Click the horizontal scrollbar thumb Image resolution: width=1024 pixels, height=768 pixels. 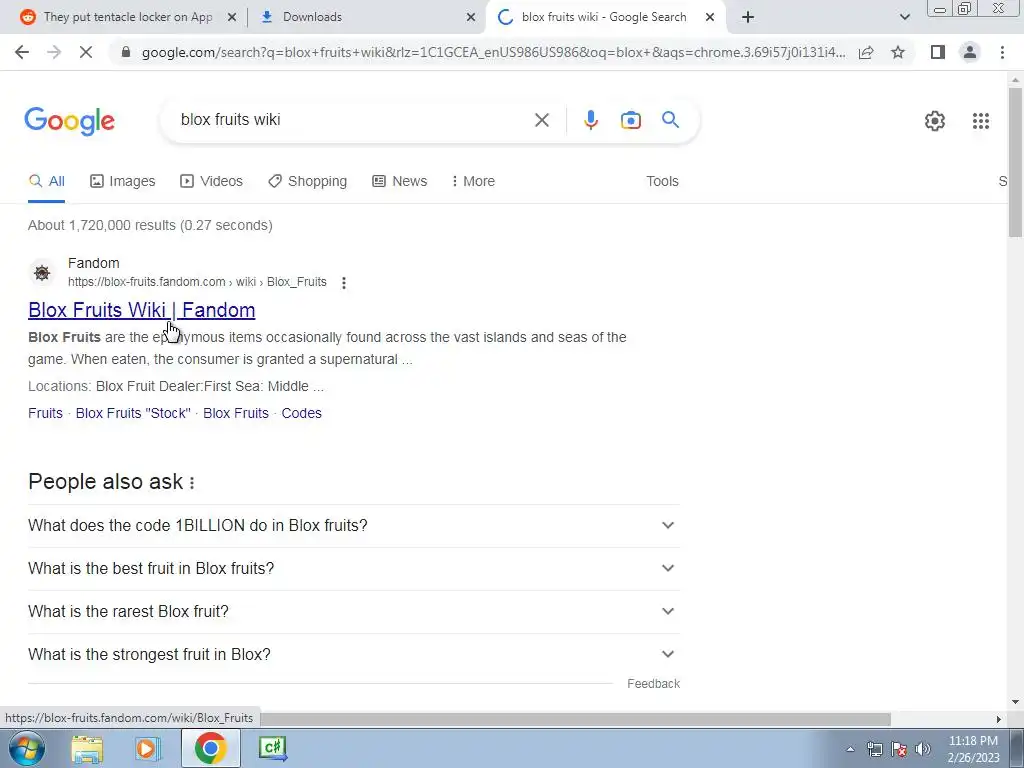pyautogui.click(x=575, y=719)
